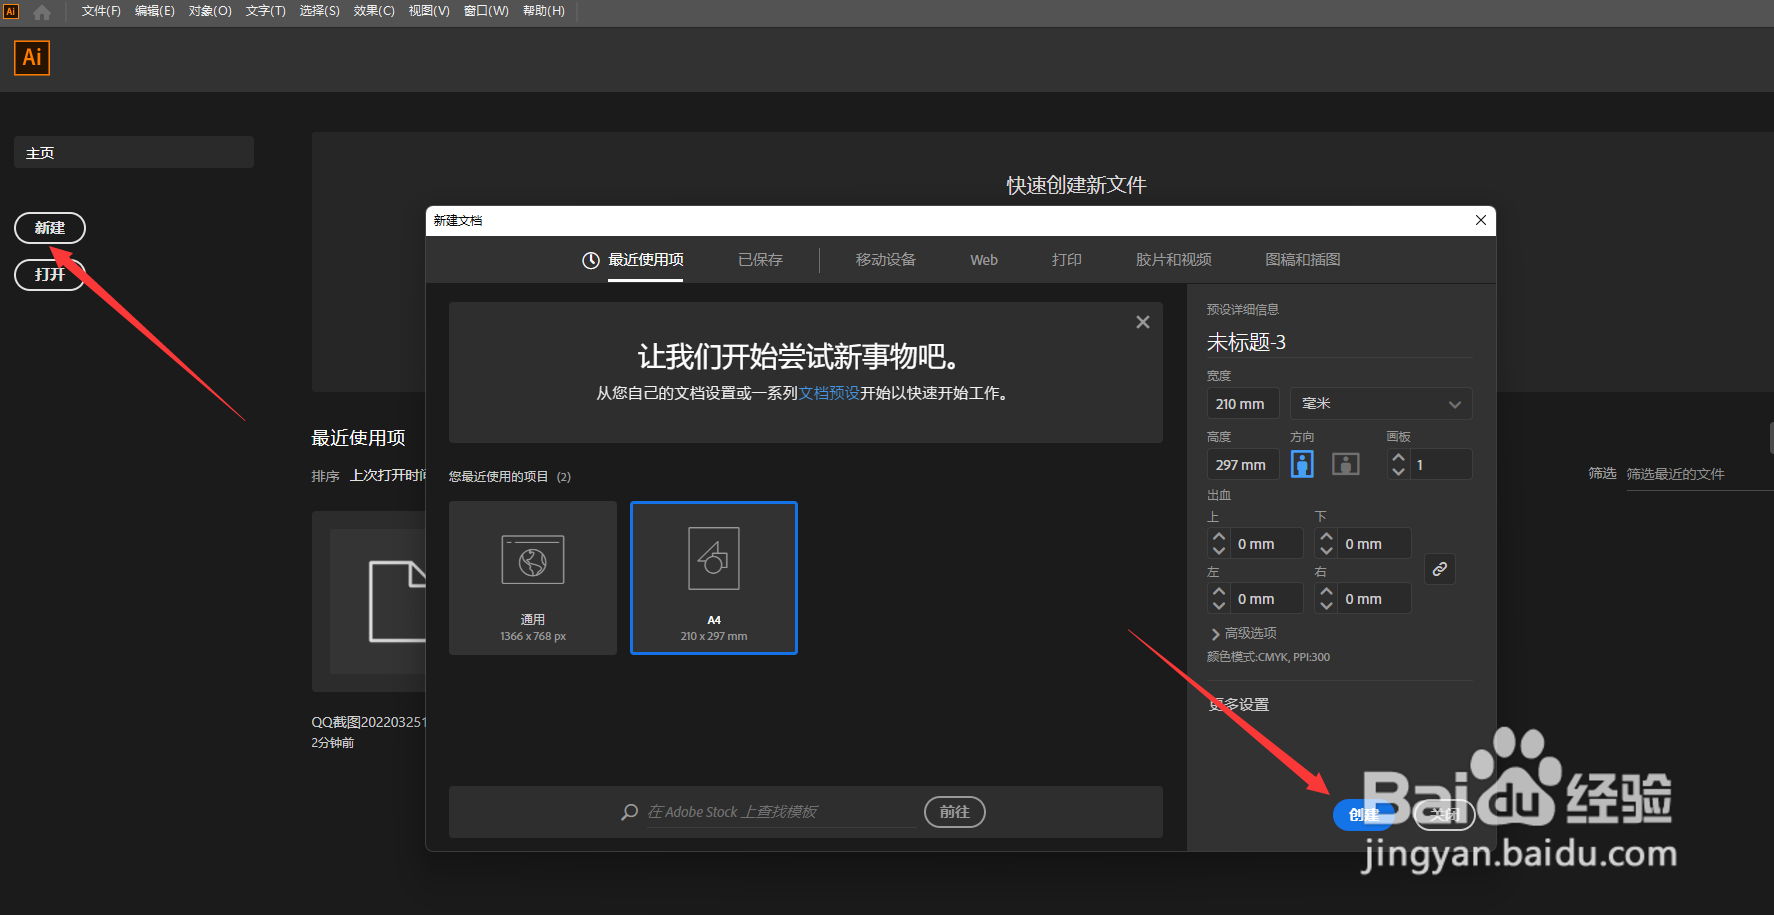Image resolution: width=1774 pixels, height=915 pixels.
Task: Click the 打开 button on home screen
Action: [x=50, y=274]
